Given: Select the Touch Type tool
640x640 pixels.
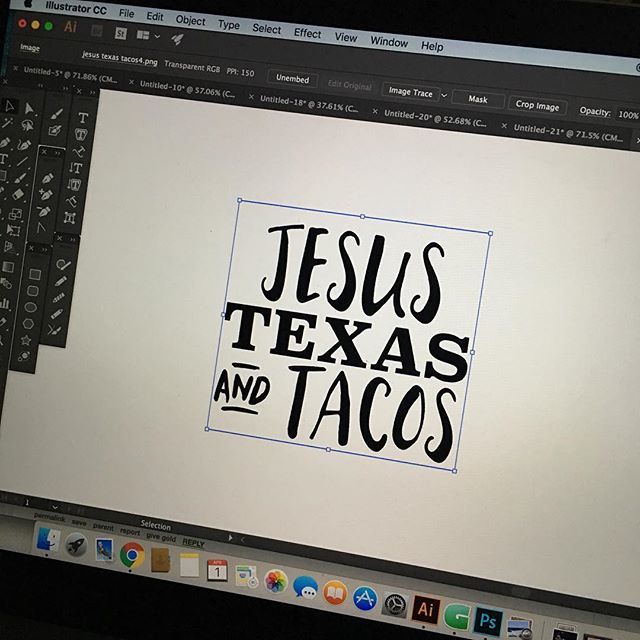Looking at the screenshot, I should (x=70, y=218).
